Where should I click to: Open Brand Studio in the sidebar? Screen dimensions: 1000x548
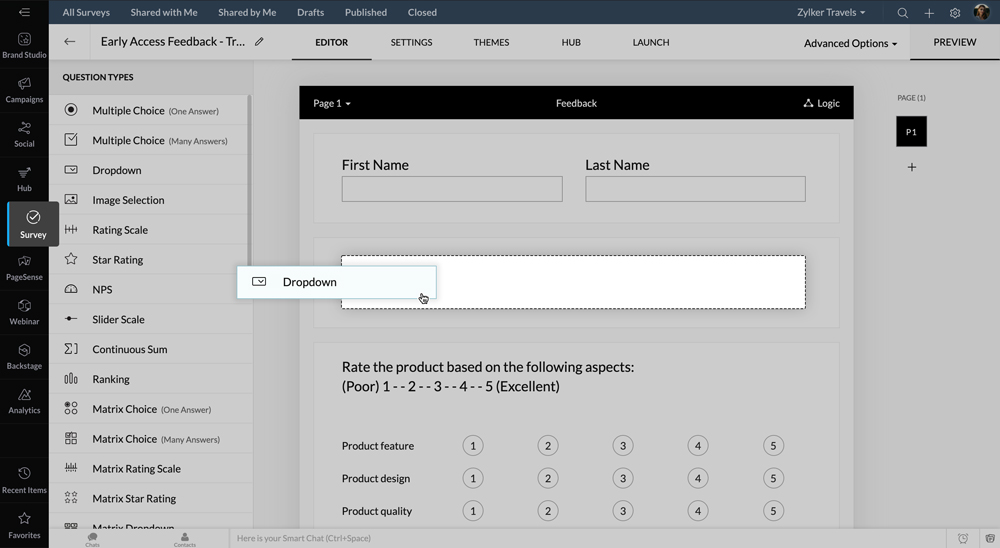[x=24, y=45]
